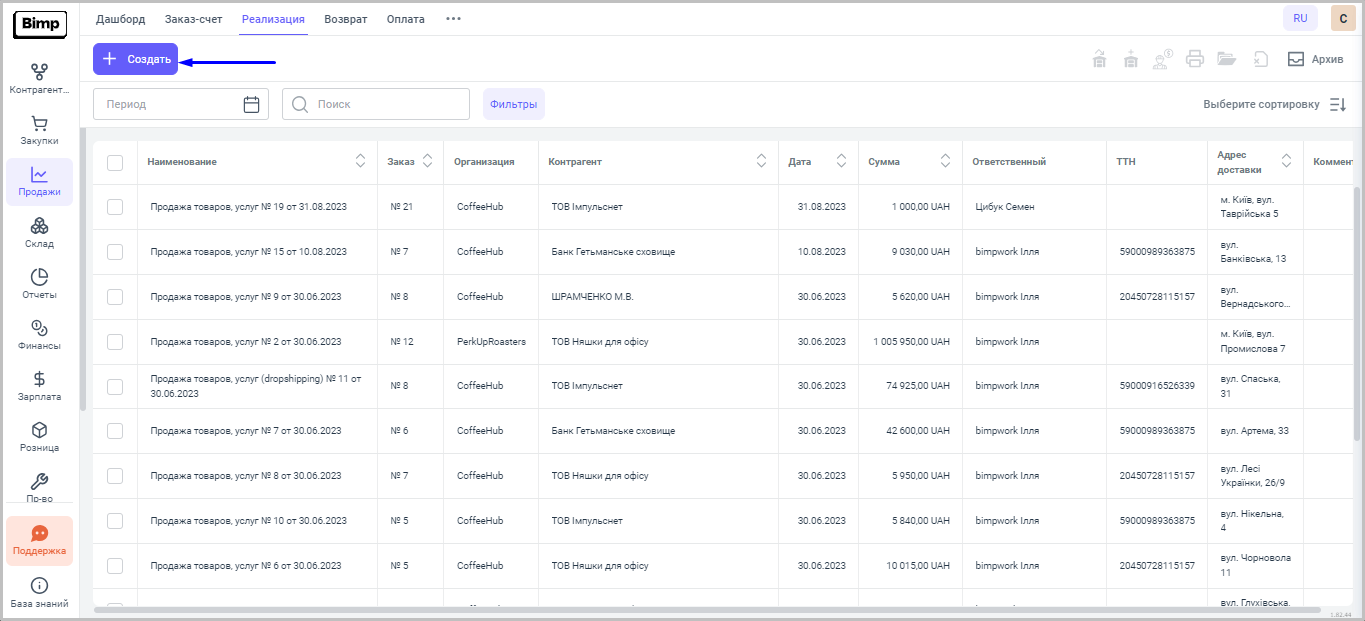Open the Розница sidebar section

tap(39, 437)
